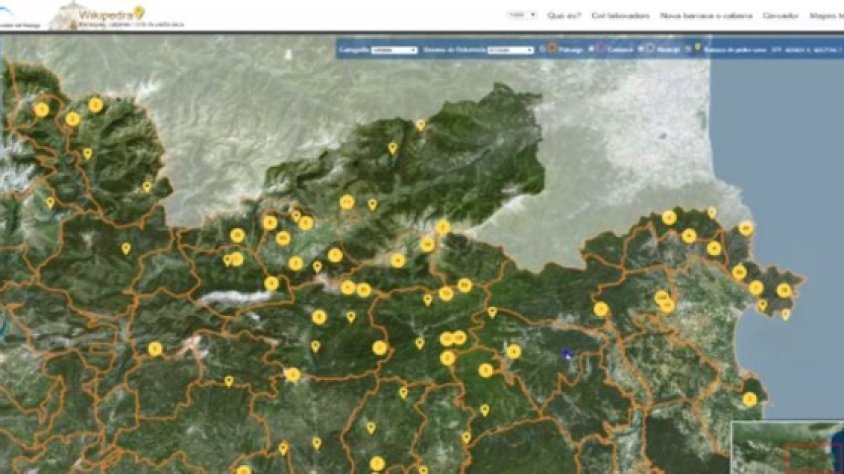Open the Categoria dropdown
844x474 pixels.
pos(393,48)
